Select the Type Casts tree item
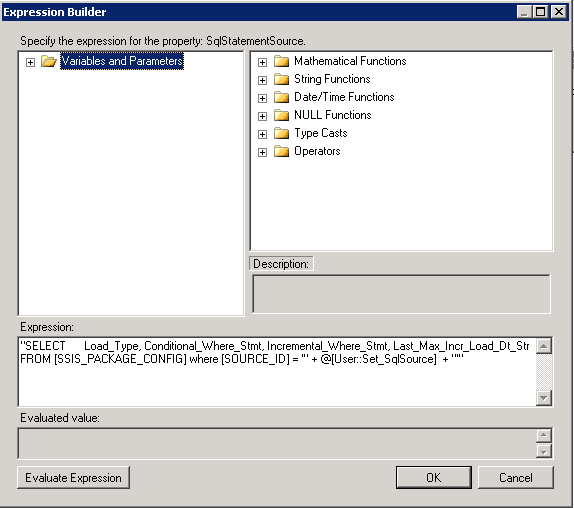Viewport: 574px width, 508px height. [321, 133]
